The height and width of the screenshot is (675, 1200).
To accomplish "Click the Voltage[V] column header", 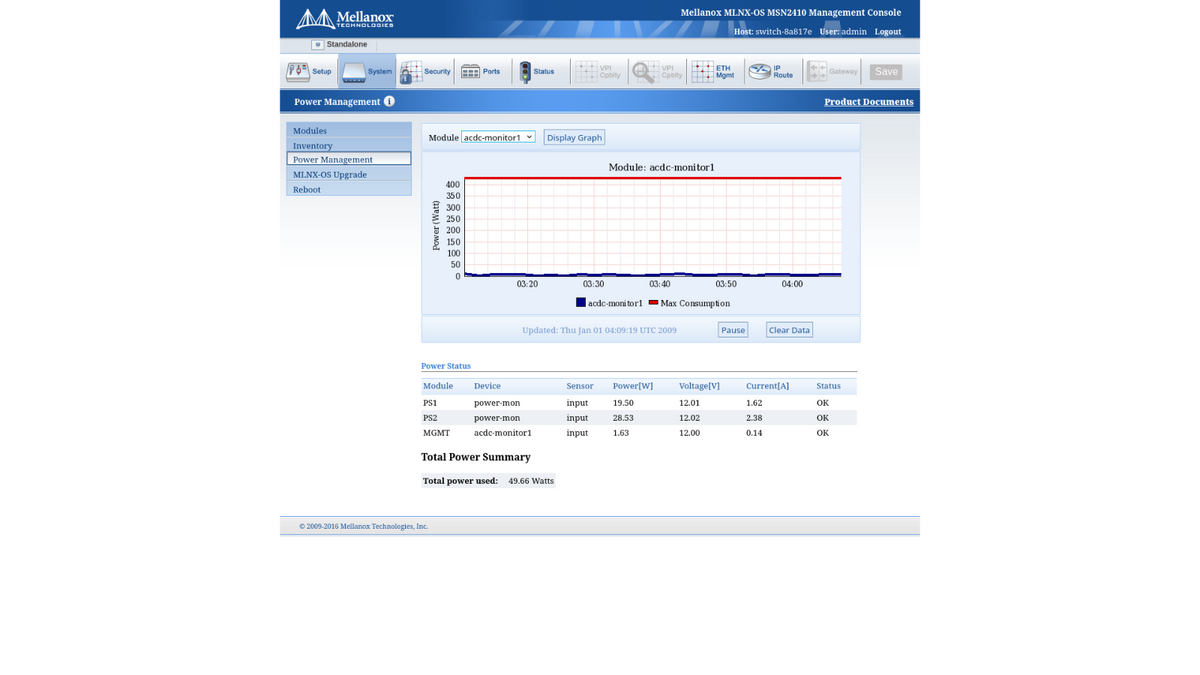I will (x=699, y=386).
